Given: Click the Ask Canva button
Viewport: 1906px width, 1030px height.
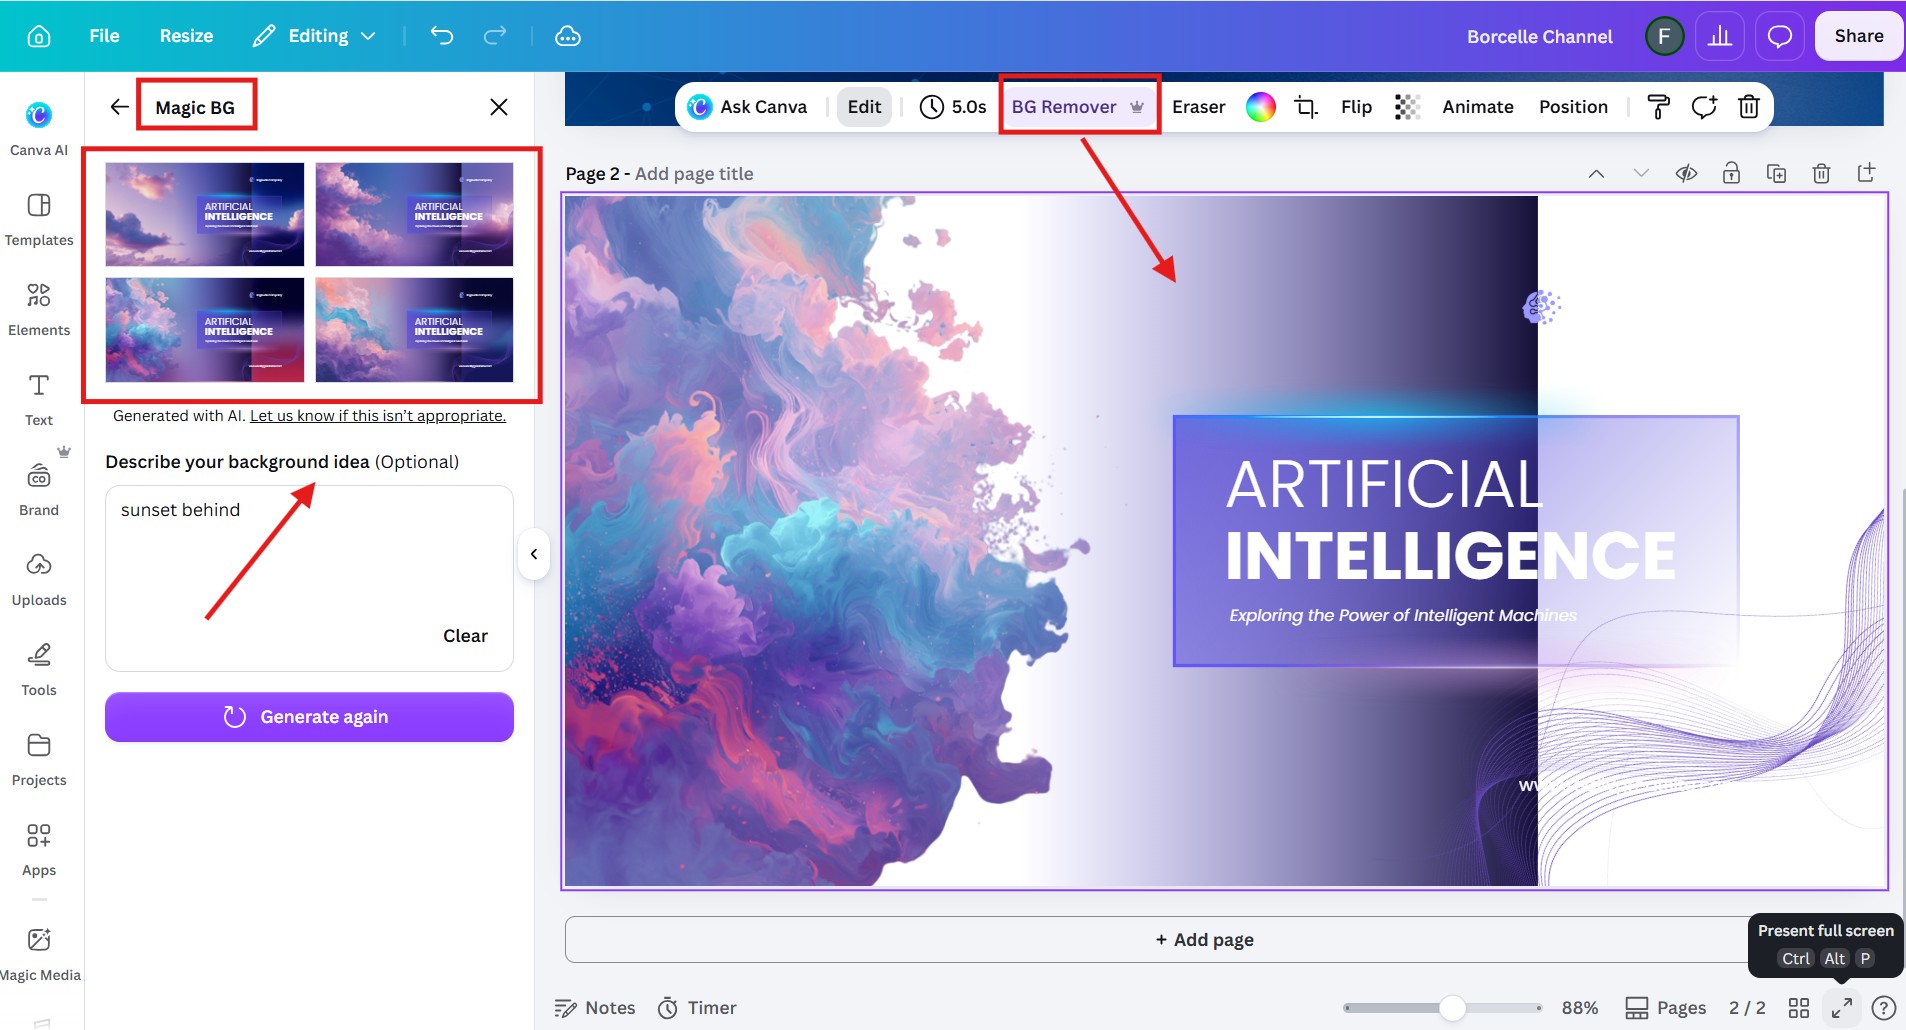Looking at the screenshot, I should coord(748,107).
